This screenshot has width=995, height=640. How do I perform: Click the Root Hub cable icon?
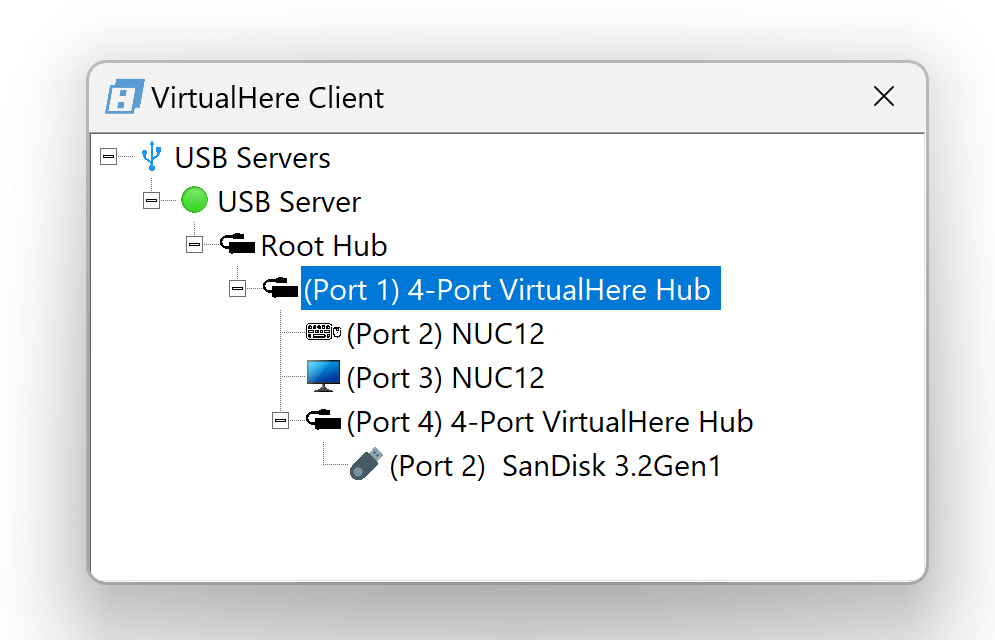click(x=237, y=245)
